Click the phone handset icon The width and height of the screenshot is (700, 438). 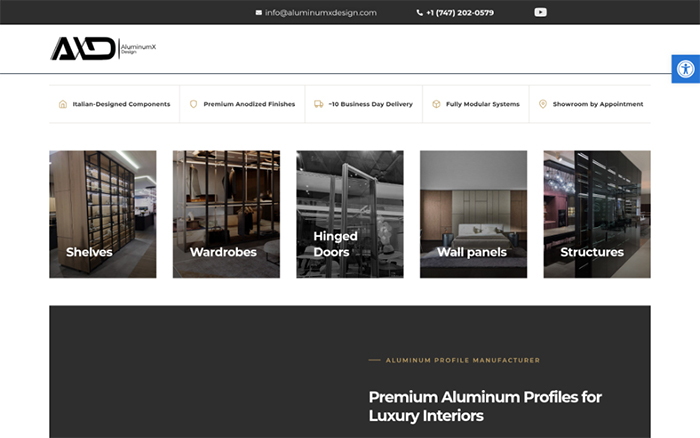[419, 13]
